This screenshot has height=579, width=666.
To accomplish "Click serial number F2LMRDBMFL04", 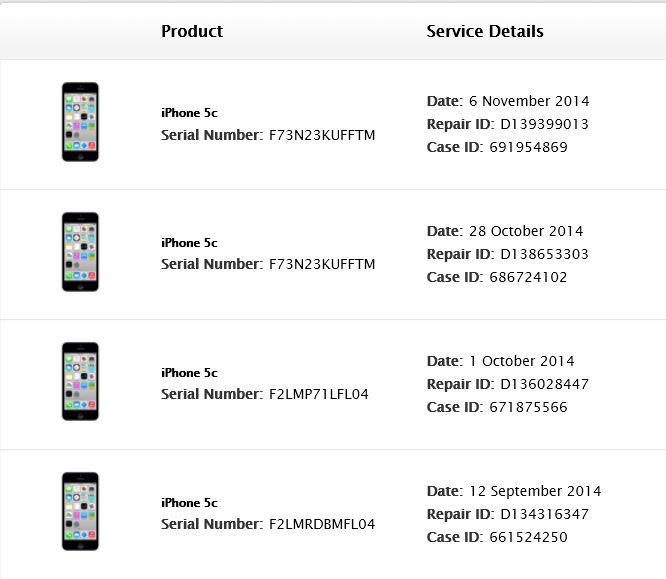I will (322, 524).
